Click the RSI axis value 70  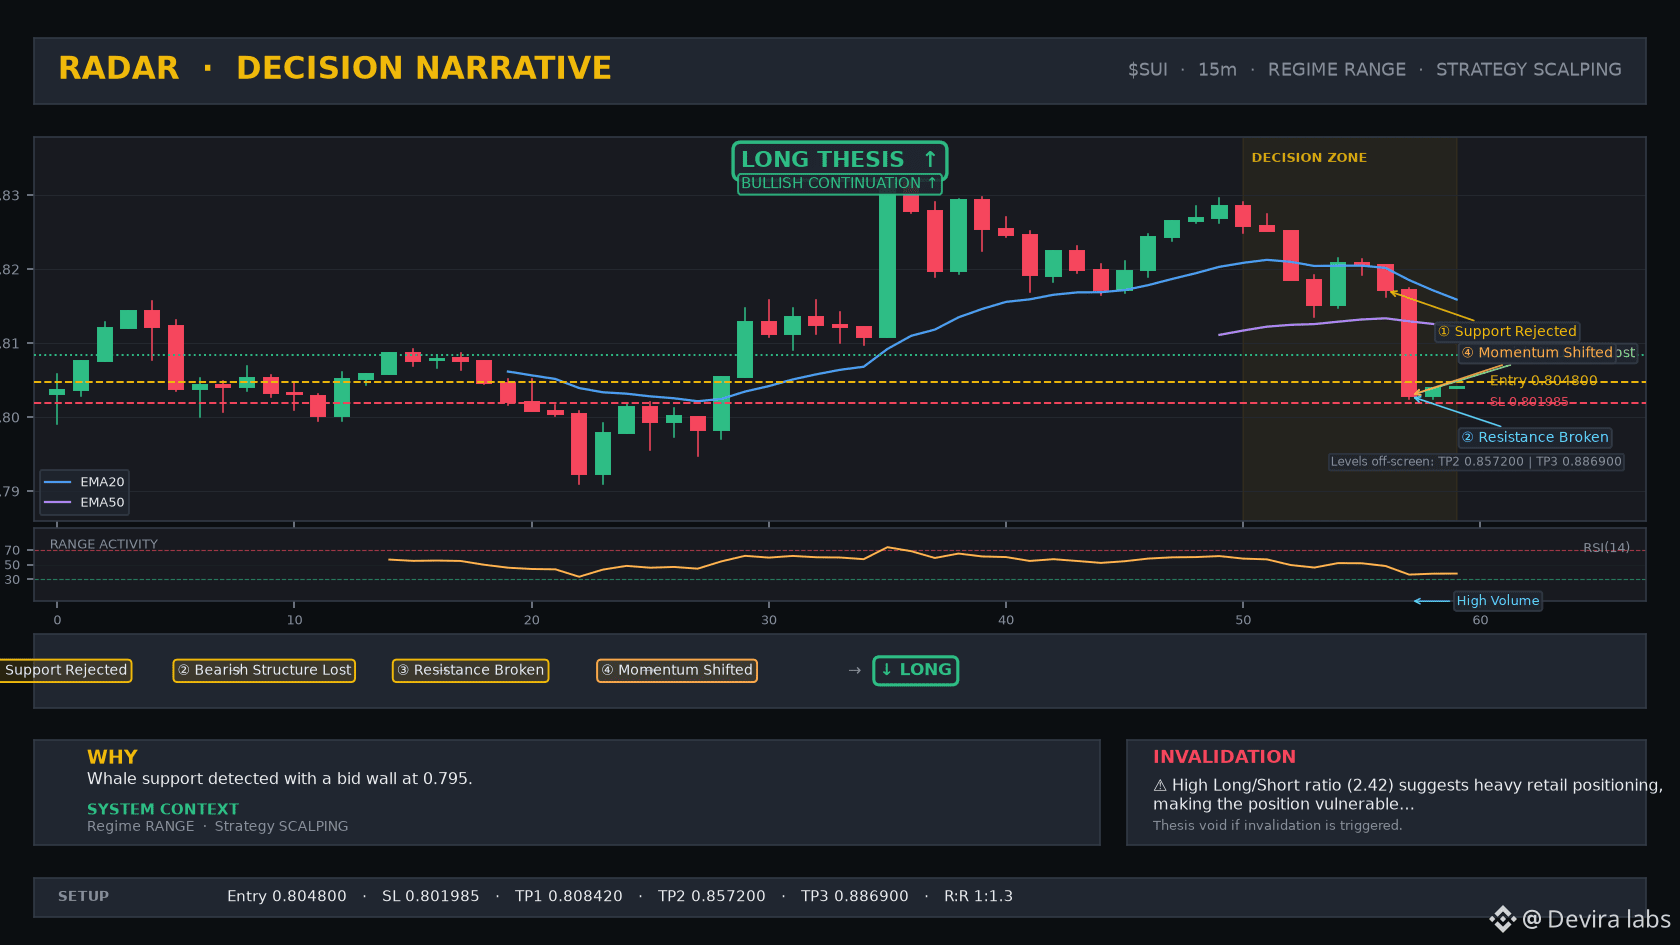(x=12, y=550)
